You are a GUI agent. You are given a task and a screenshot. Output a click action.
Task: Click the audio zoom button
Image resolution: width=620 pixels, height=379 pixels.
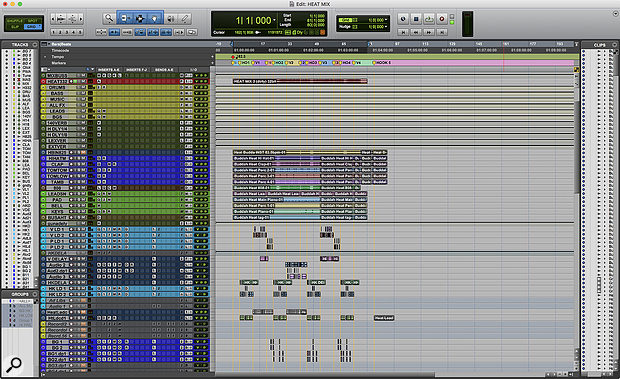click(x=61, y=19)
